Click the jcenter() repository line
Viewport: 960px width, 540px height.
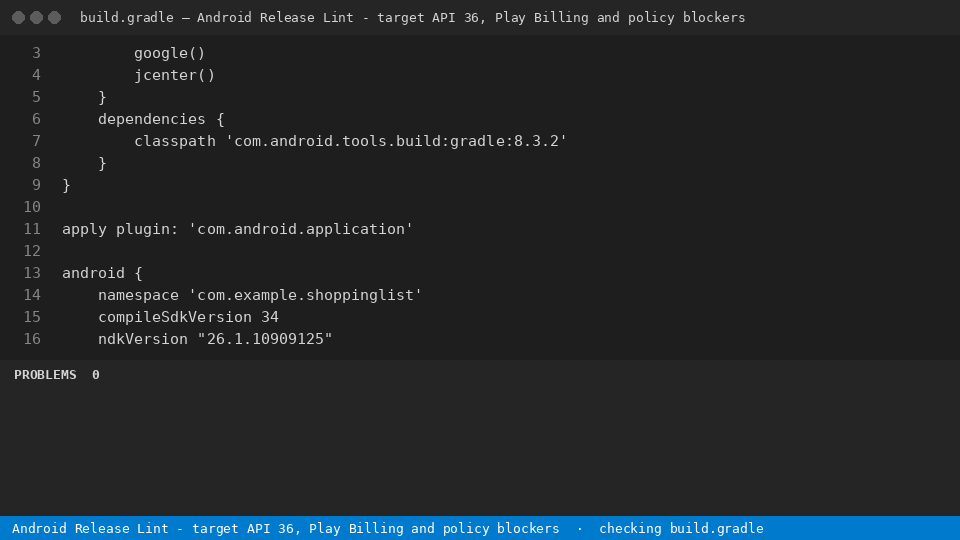174,75
